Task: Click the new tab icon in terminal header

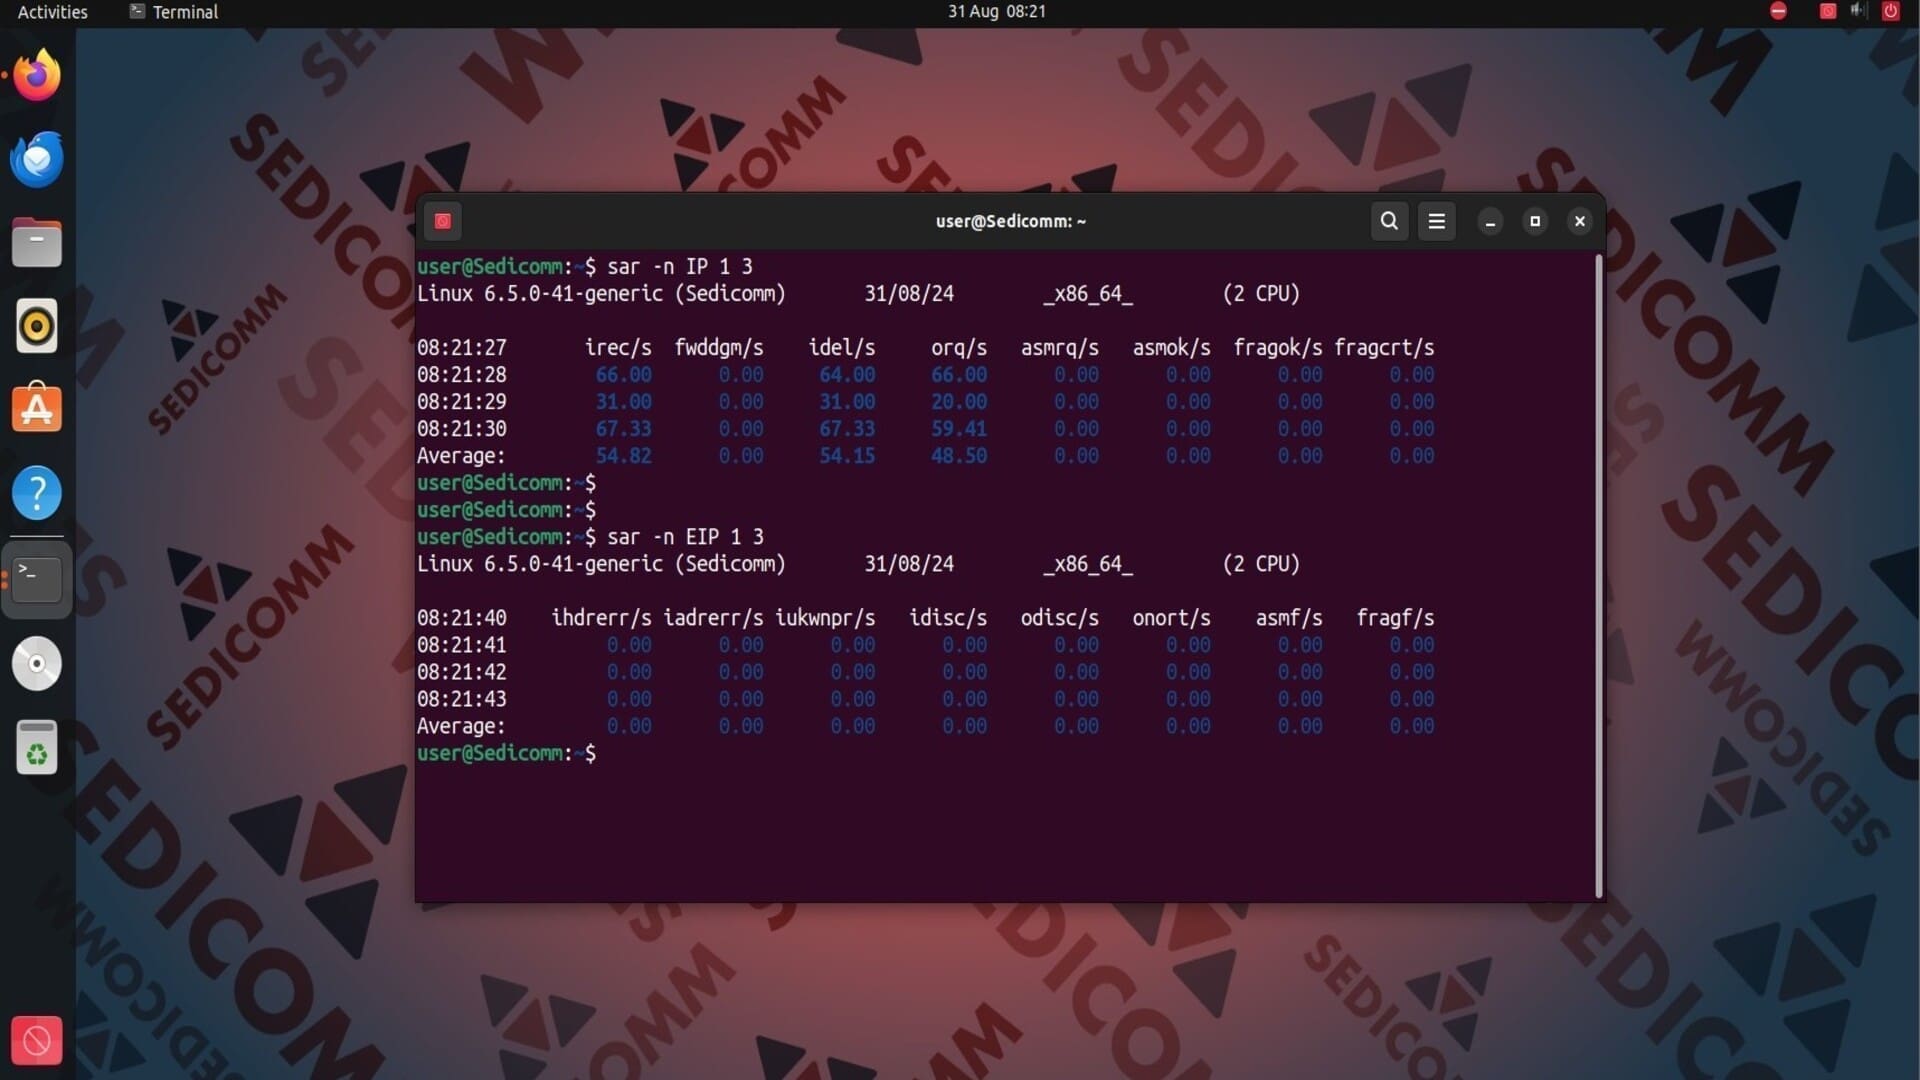Action: (x=442, y=221)
